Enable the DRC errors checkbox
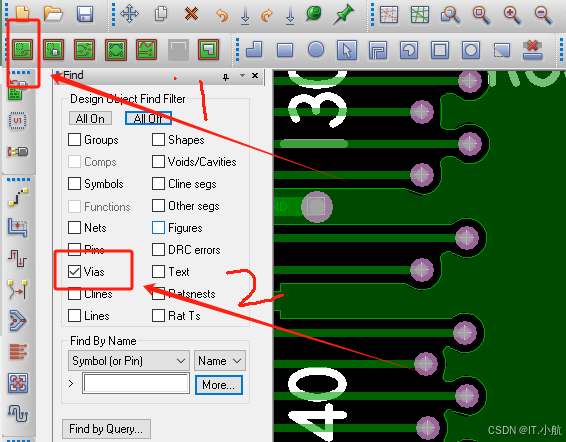566x442 pixels. [158, 250]
